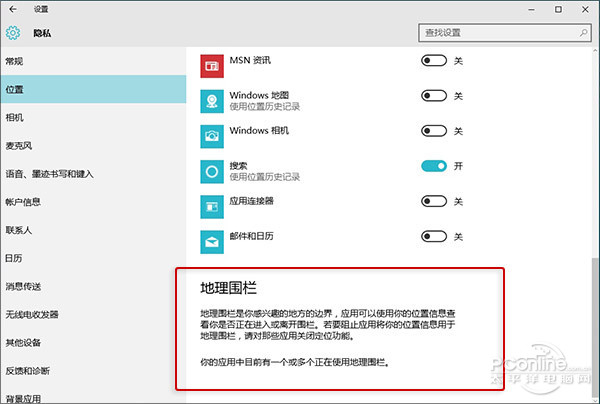This screenshot has width=600, height=404.
Task: Click the 查找设置 search field
Action: pos(505,33)
